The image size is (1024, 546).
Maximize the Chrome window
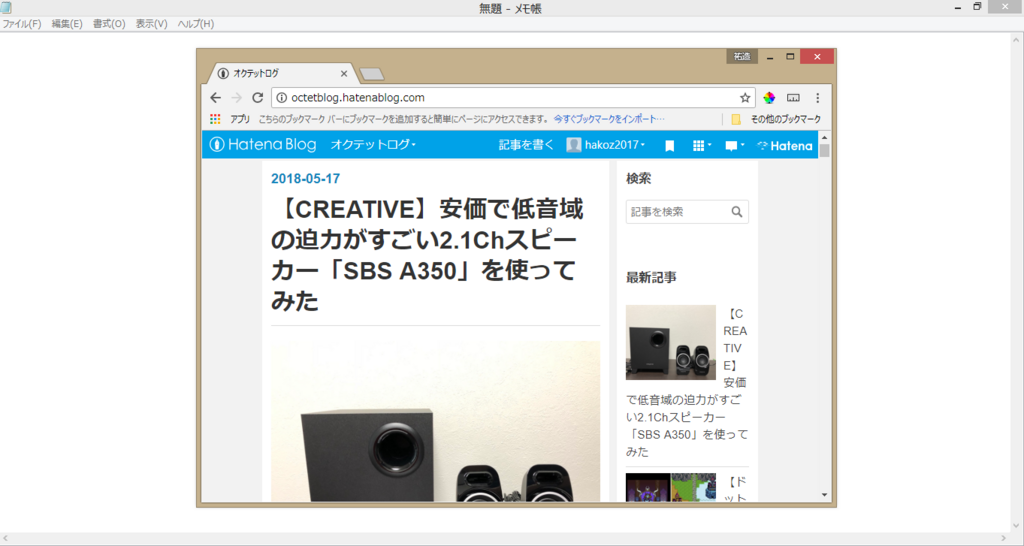click(x=790, y=57)
